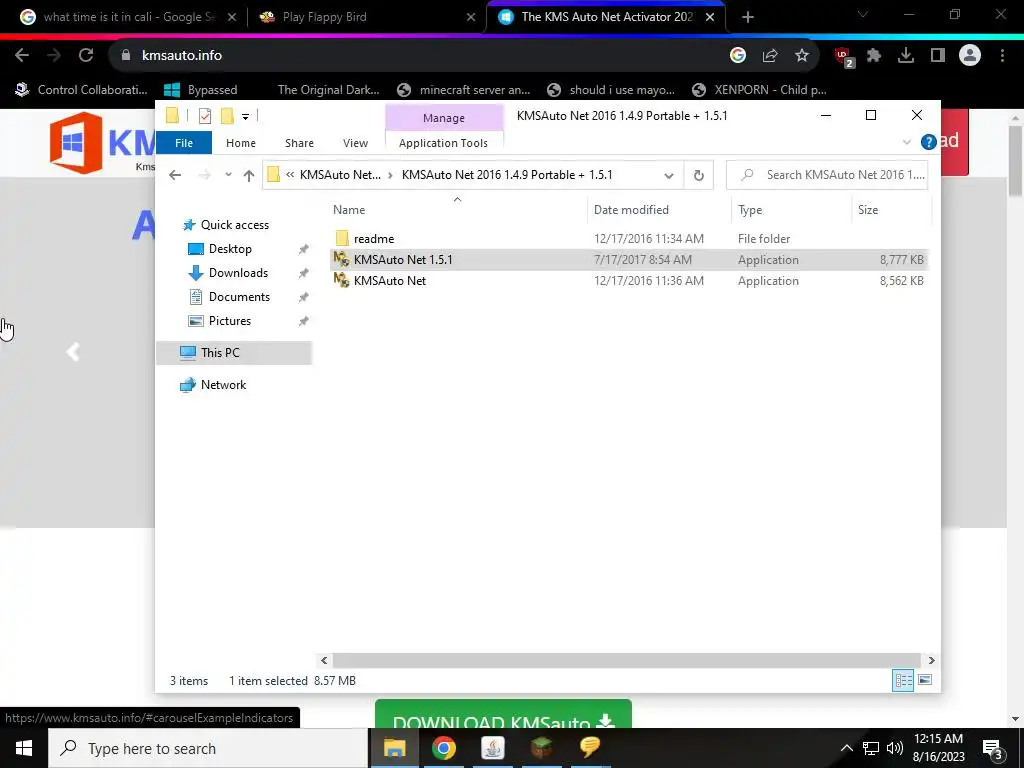Switch to the View ribbon tab

355,143
